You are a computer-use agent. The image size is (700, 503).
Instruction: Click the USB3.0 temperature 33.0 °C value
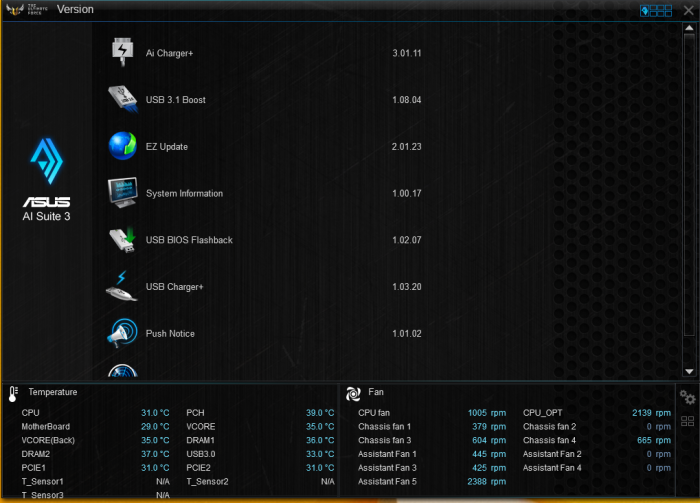click(320, 454)
